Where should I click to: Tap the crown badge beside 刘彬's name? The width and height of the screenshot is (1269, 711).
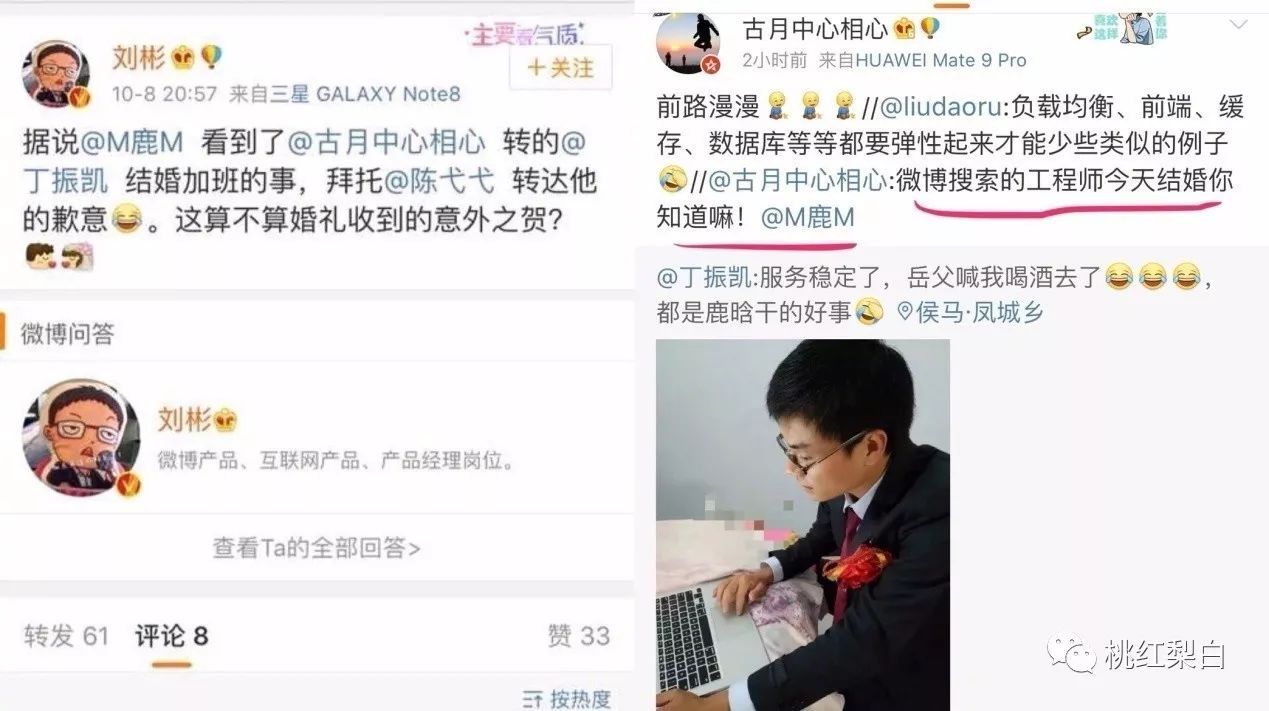[184, 57]
